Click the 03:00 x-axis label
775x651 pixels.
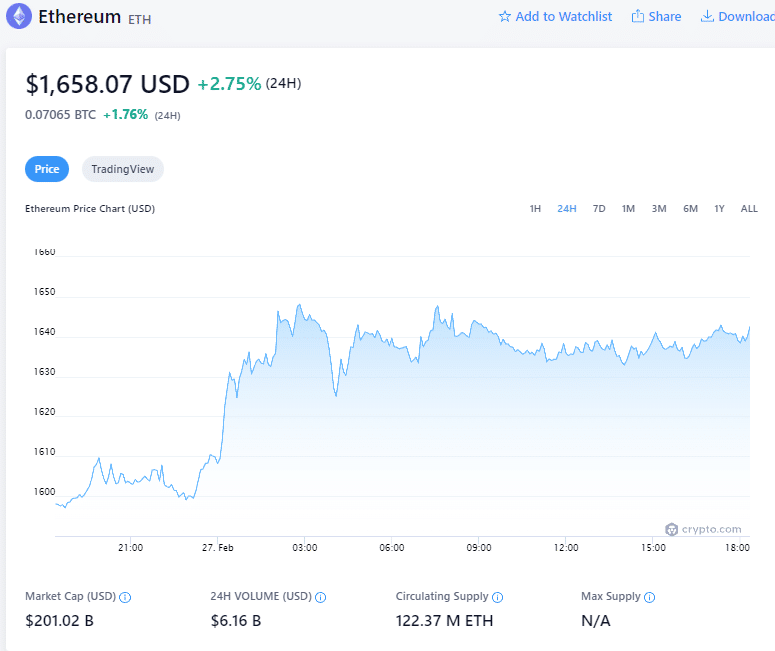click(305, 548)
